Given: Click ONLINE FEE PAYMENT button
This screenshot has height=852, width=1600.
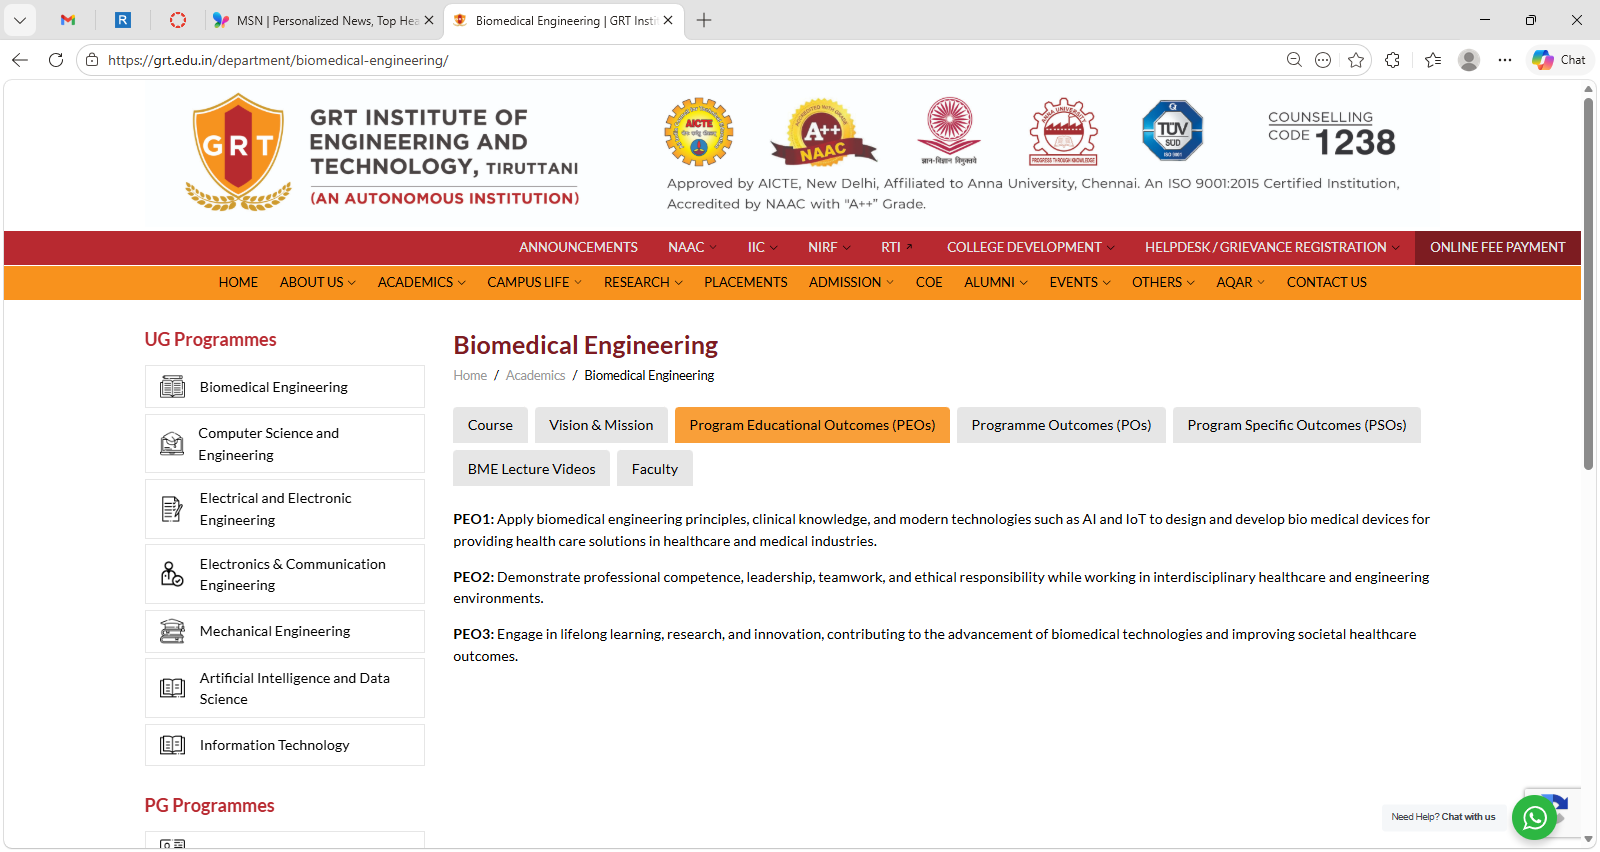Looking at the screenshot, I should coord(1497,247).
